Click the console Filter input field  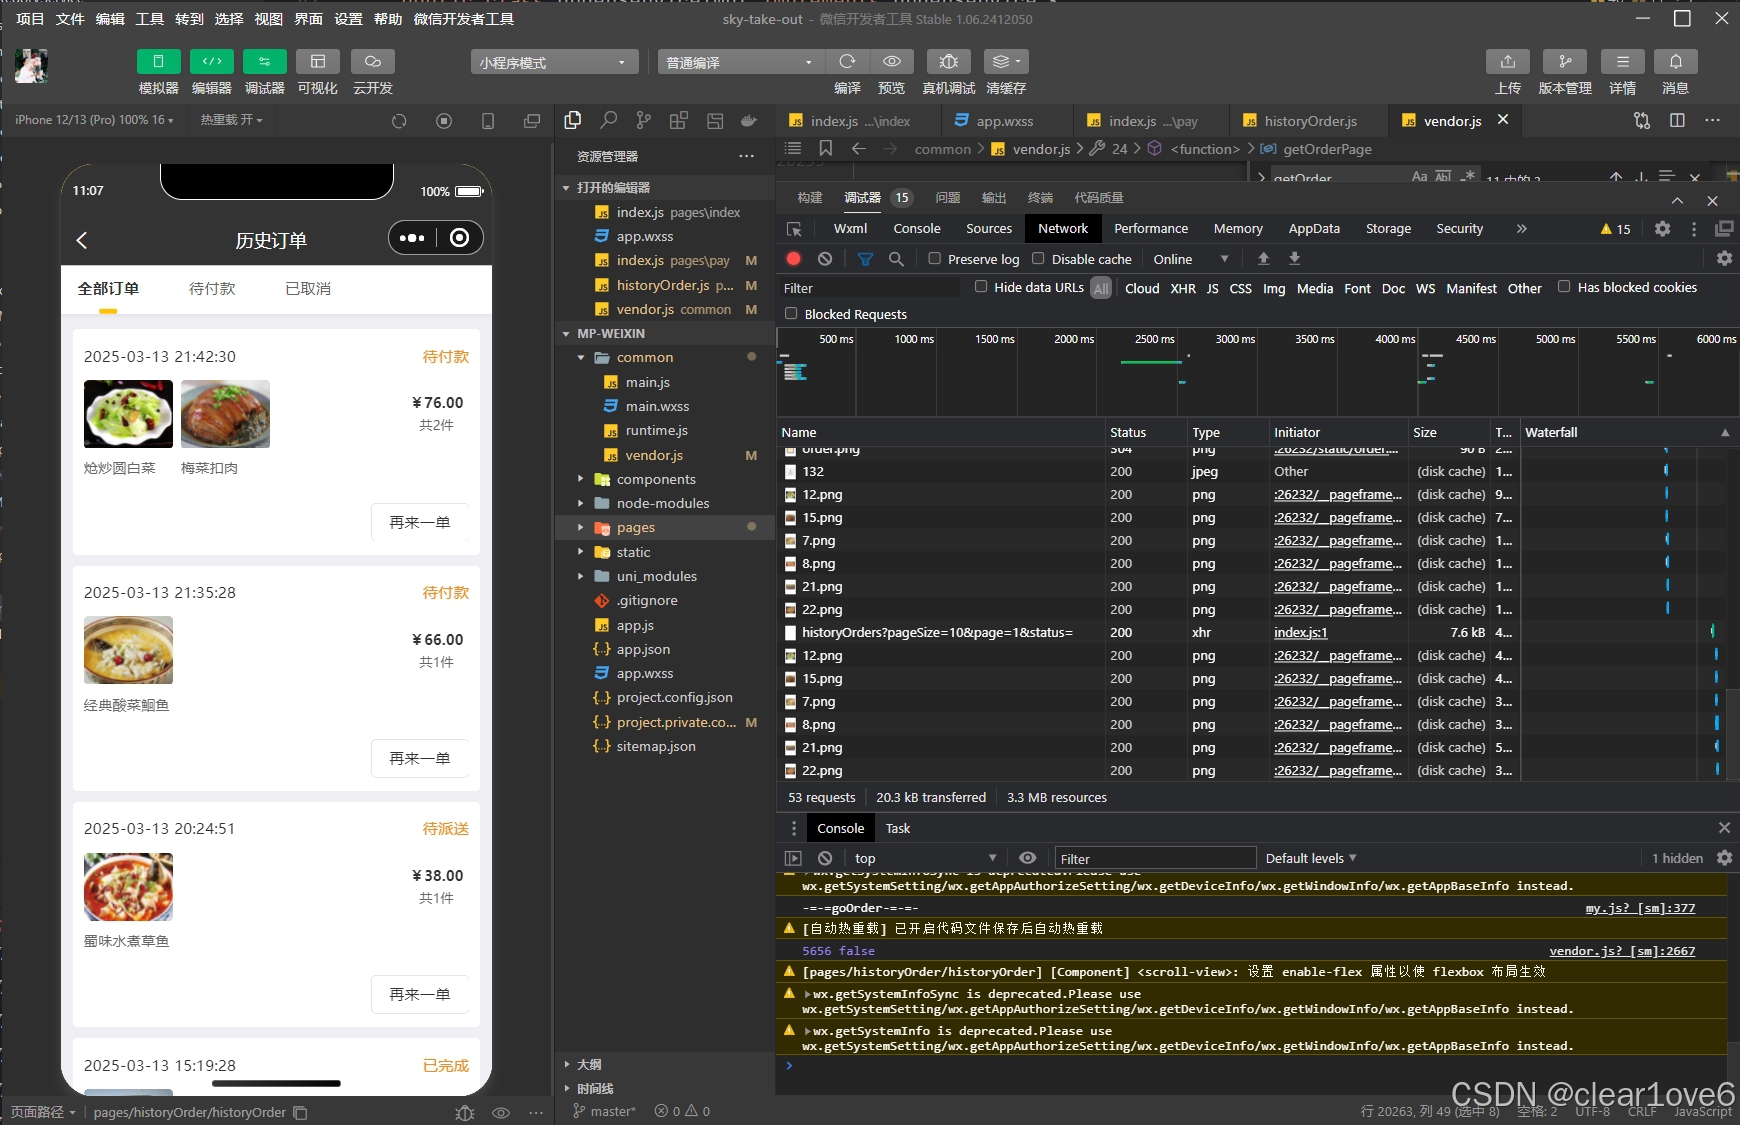click(x=1155, y=858)
